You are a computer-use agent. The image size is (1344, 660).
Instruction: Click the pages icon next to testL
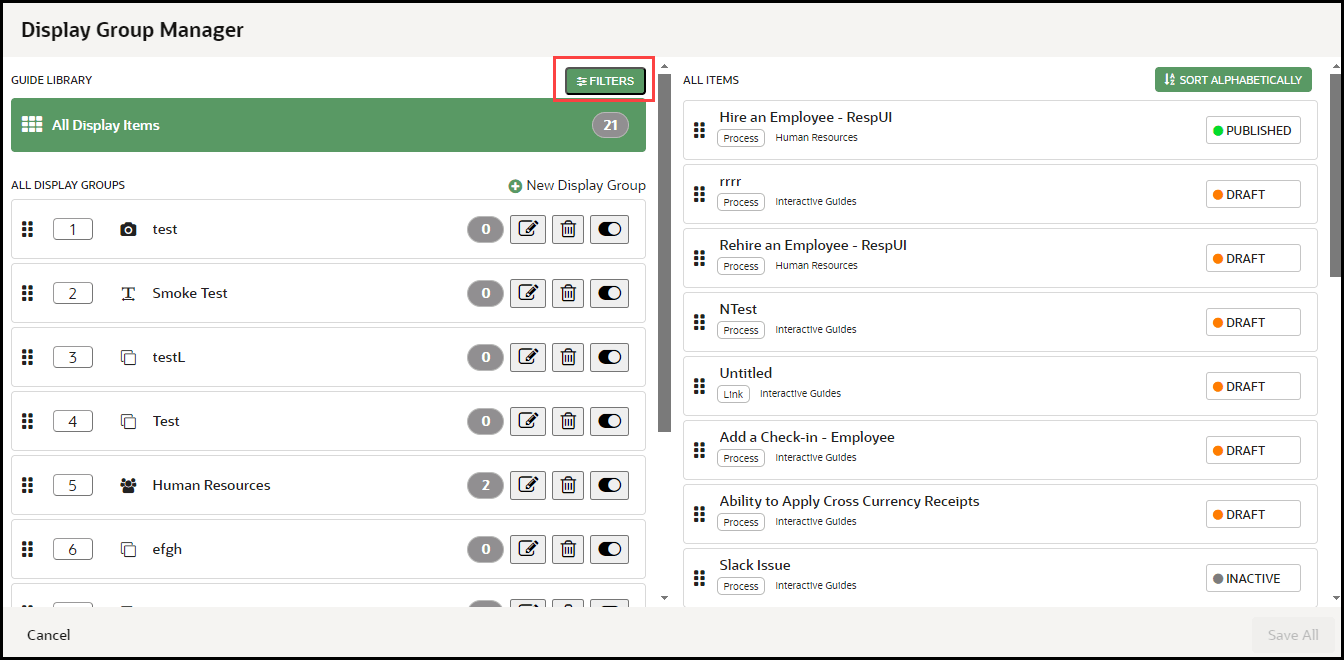(x=129, y=357)
